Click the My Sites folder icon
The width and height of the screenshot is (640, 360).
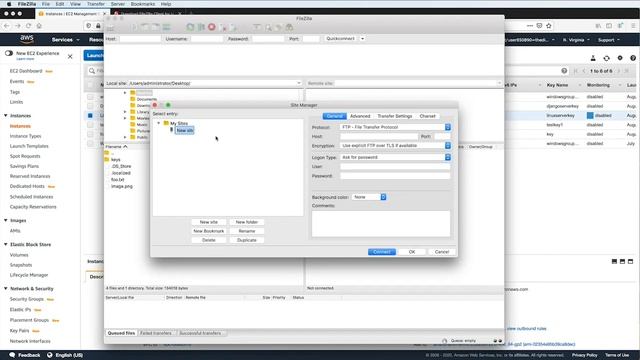(166, 123)
